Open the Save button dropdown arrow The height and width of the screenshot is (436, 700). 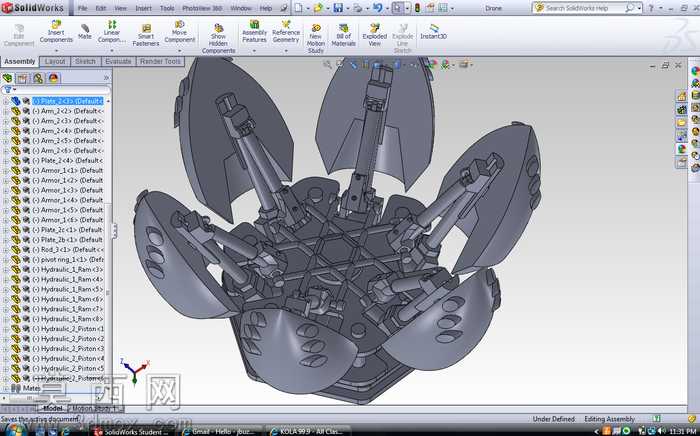pyautogui.click(x=346, y=8)
